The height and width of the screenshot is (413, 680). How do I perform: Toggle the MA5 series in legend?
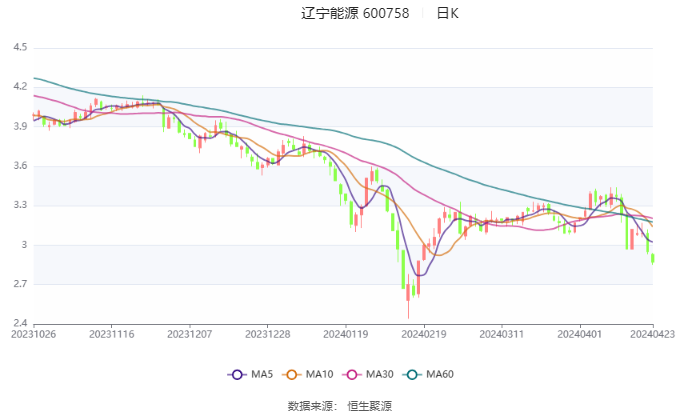[x=250, y=374]
